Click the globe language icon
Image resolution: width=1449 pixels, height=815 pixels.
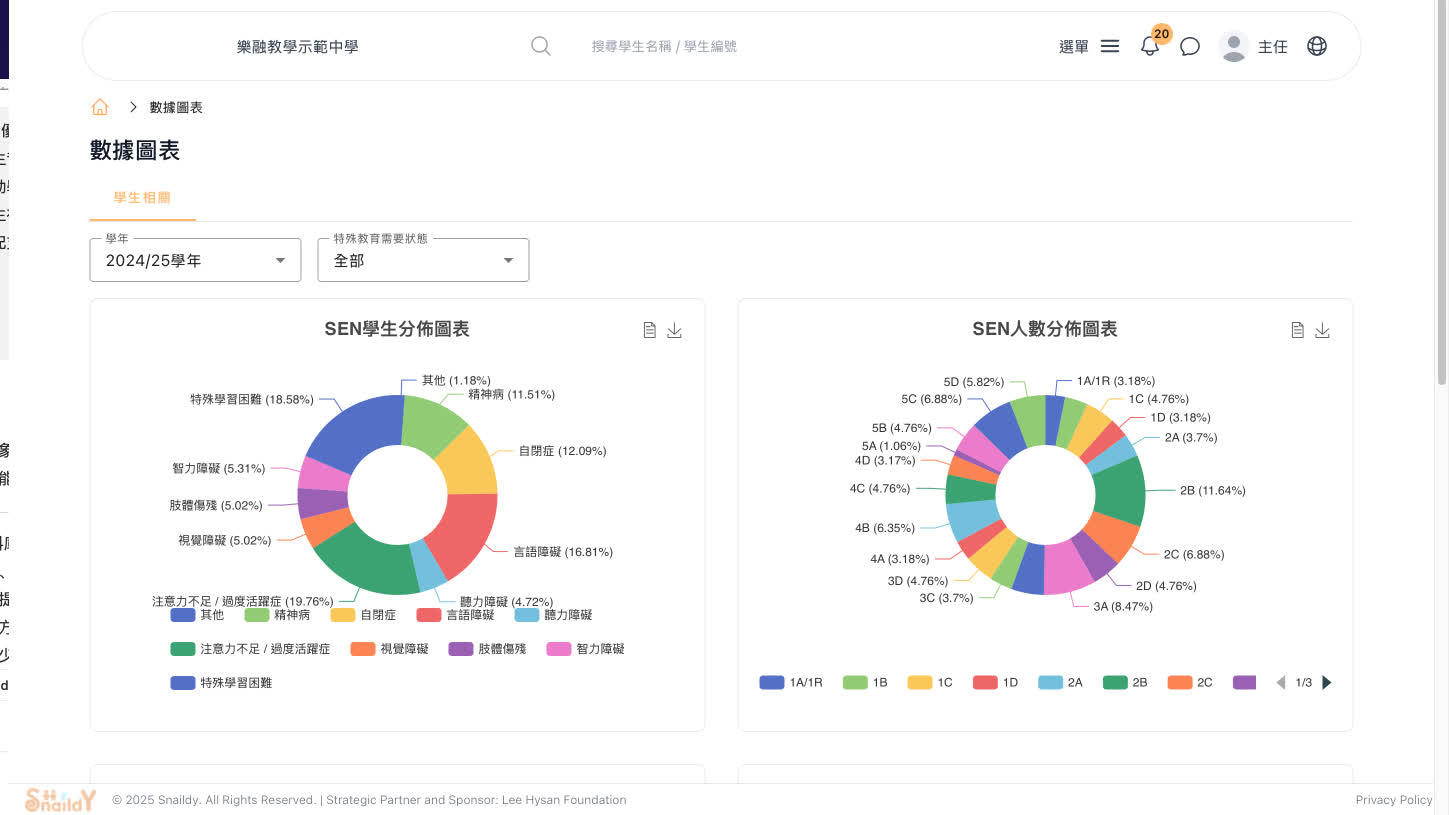1317,46
